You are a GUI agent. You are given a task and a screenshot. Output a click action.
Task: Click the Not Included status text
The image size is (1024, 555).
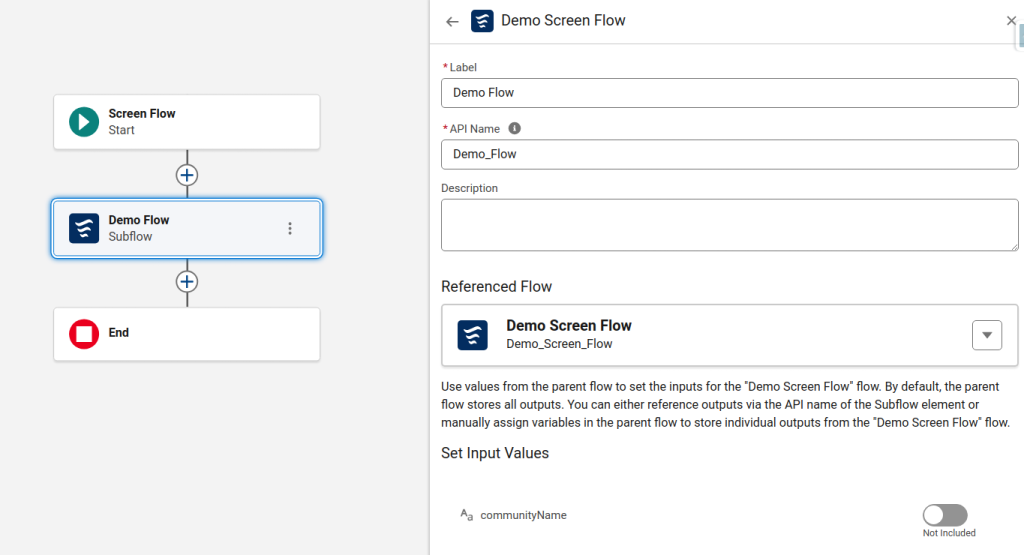[x=949, y=533]
